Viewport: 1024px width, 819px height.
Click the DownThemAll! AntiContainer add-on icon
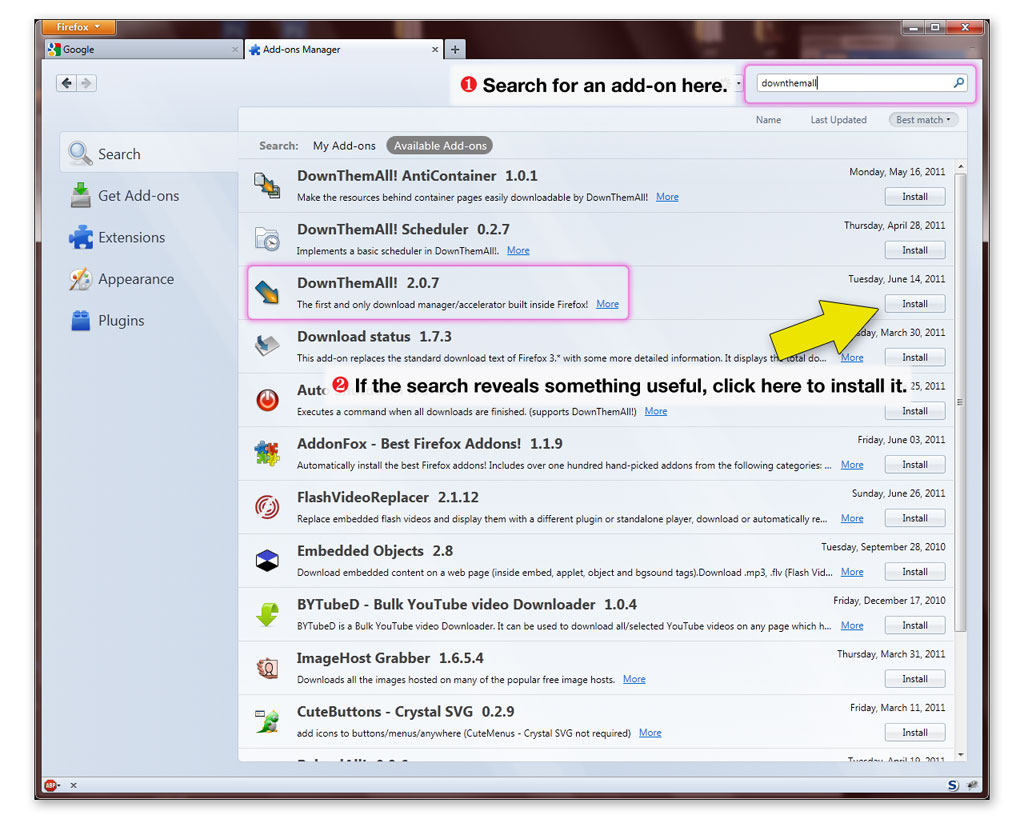267,185
